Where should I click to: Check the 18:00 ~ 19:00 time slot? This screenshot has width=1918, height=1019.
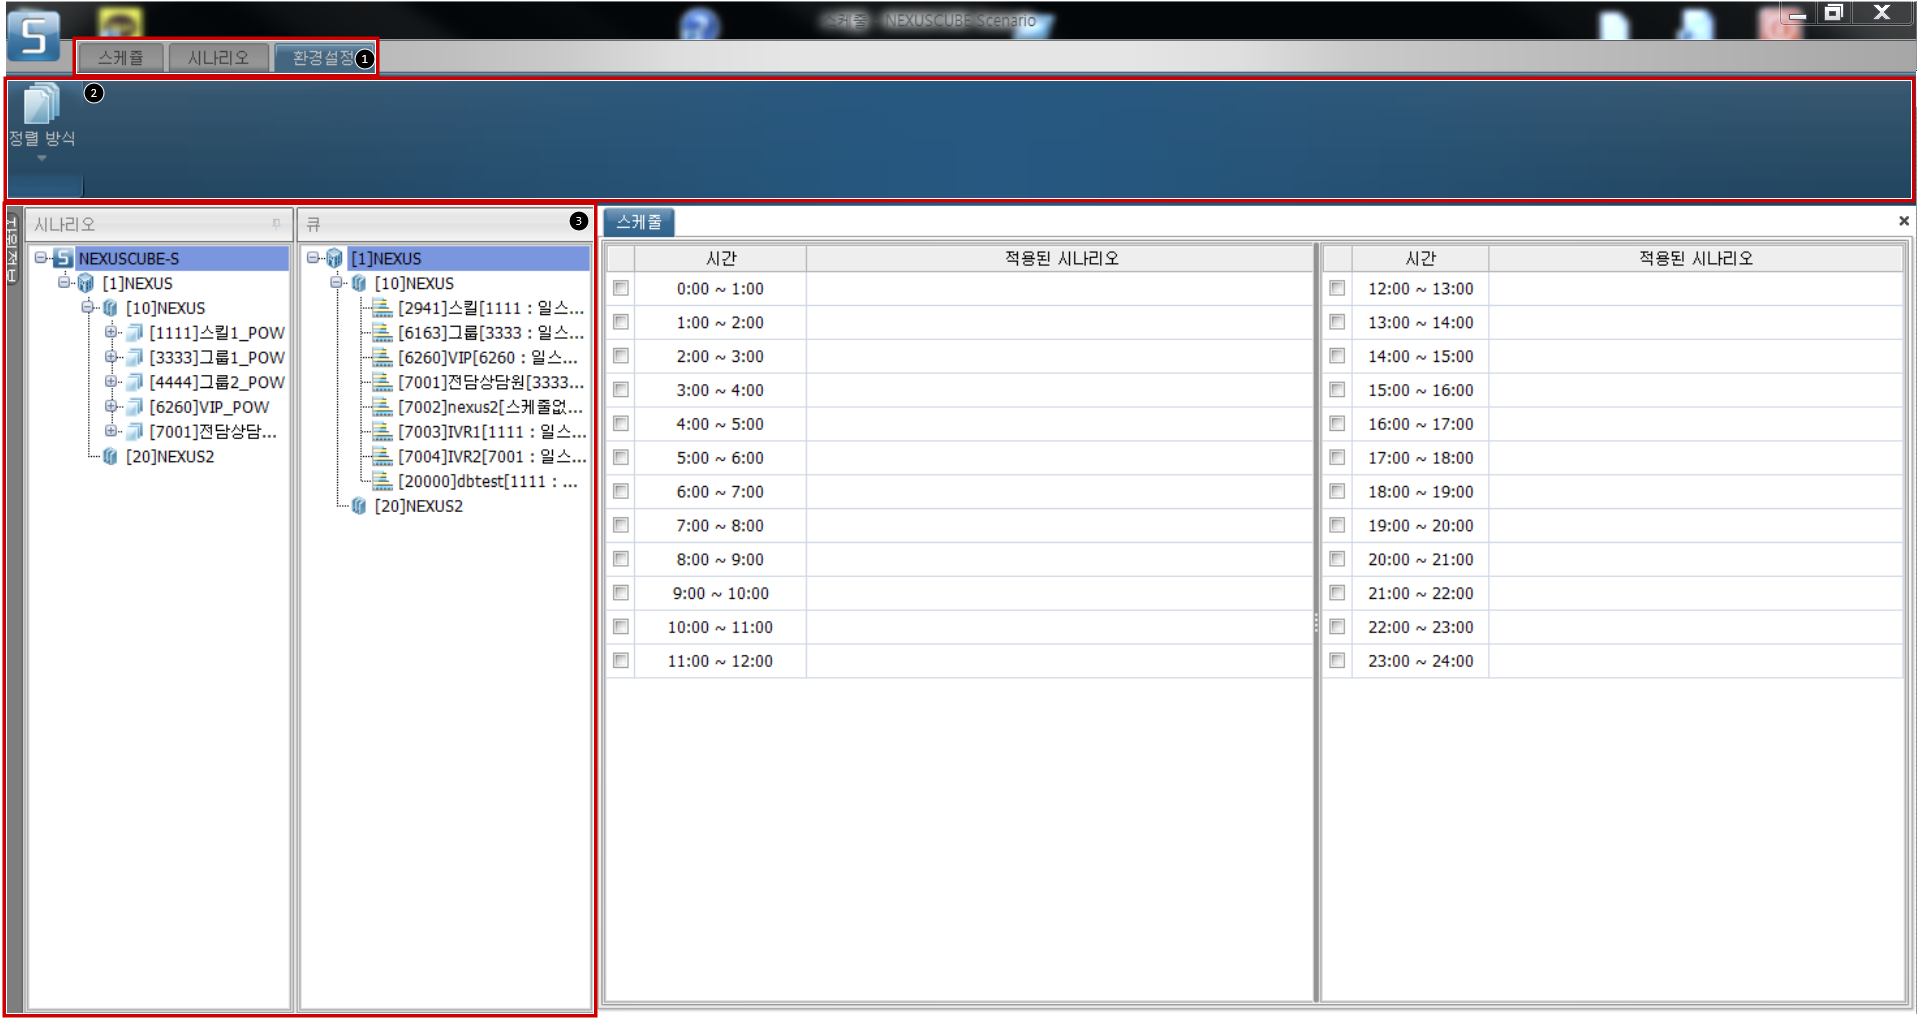[x=1337, y=491]
